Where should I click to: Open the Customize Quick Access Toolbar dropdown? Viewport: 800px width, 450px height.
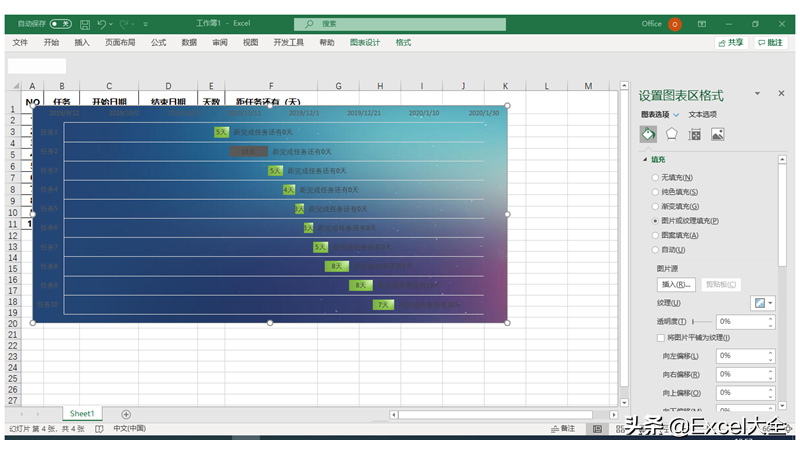pyautogui.click(x=145, y=24)
